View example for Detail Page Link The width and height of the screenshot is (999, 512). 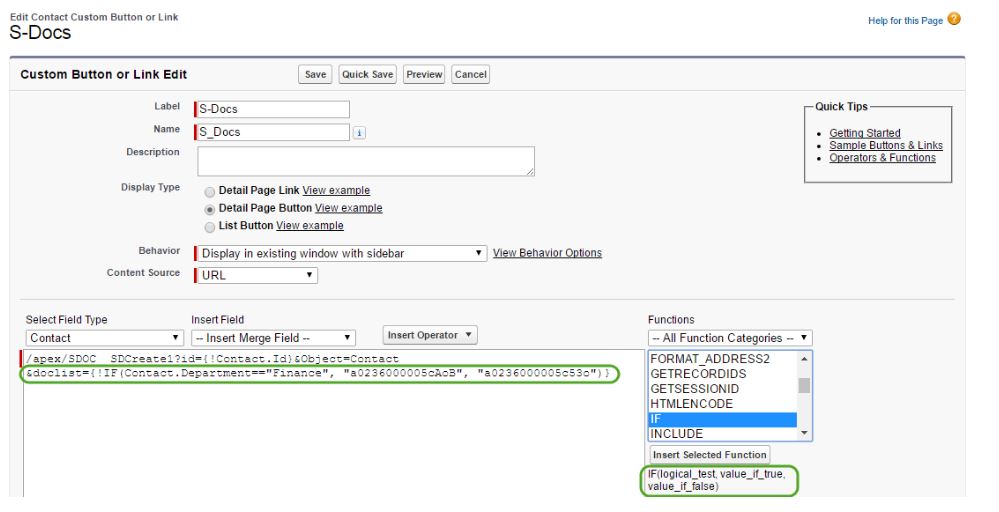[336, 190]
